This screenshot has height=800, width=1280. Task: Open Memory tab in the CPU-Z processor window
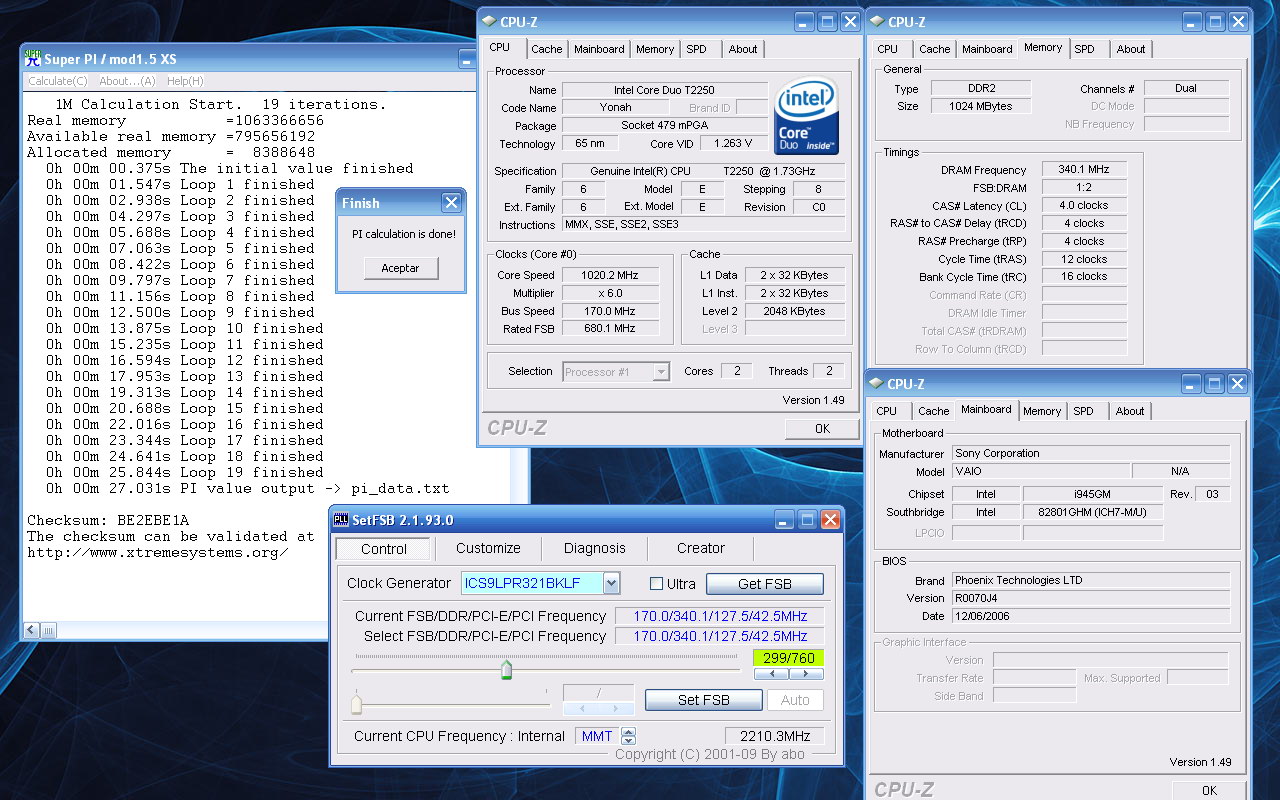click(x=655, y=49)
